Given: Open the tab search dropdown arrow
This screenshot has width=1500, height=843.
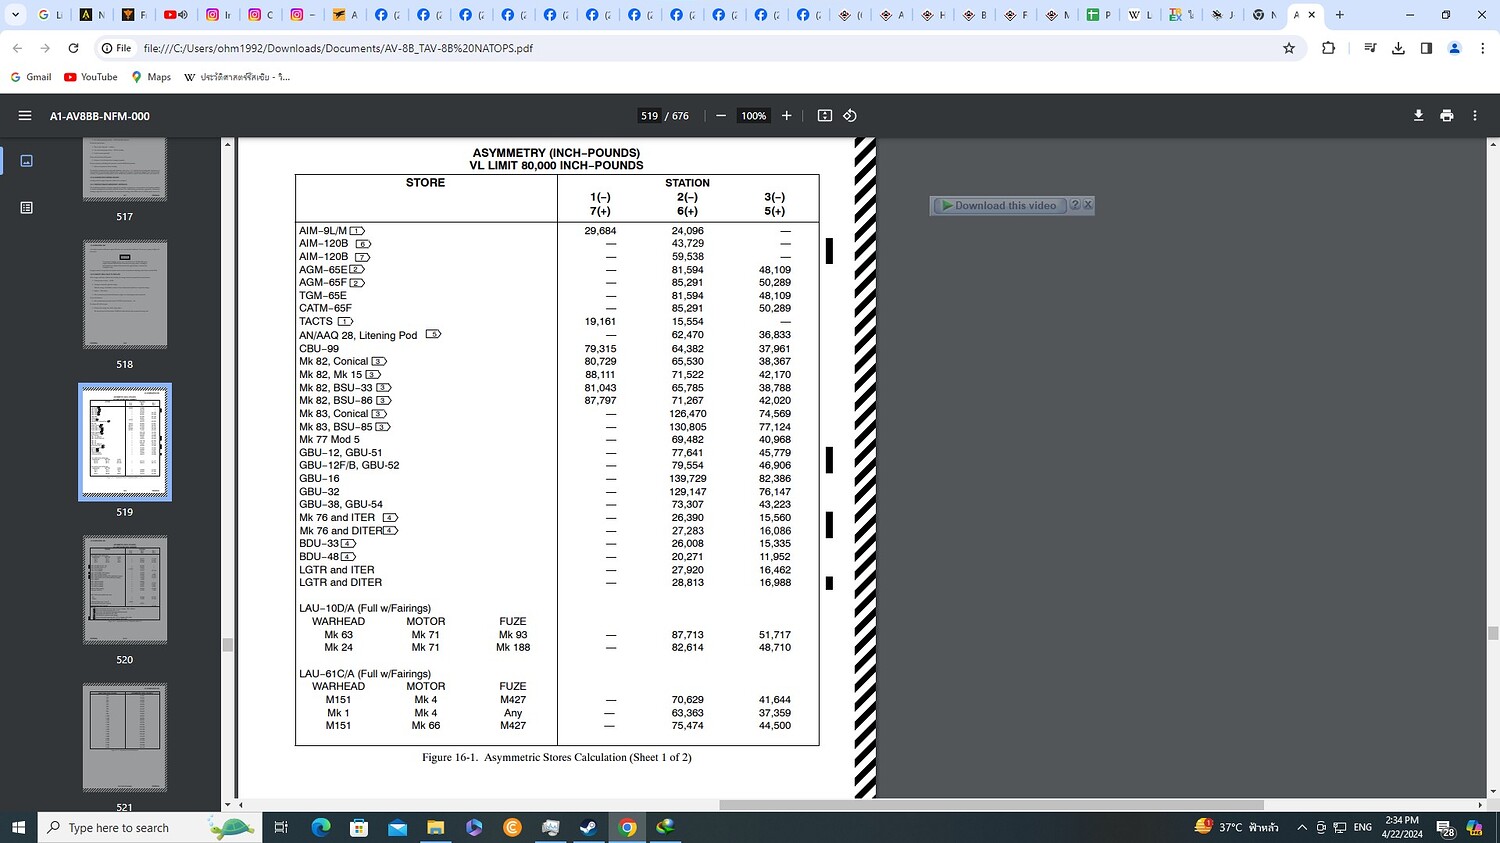Looking at the screenshot, I should tap(15, 15).
